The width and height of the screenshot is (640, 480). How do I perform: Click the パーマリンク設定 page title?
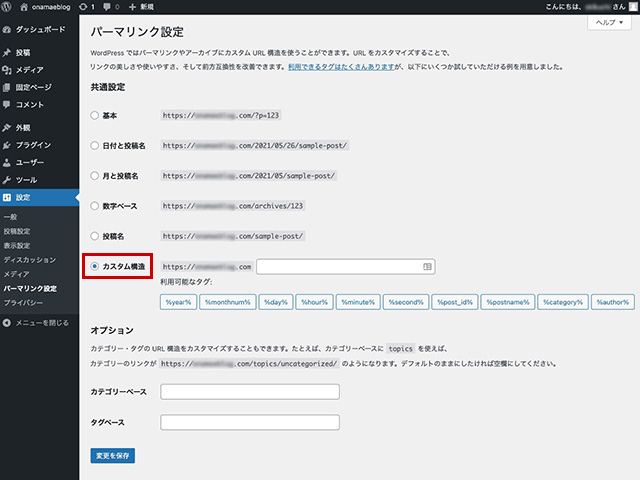[137, 32]
